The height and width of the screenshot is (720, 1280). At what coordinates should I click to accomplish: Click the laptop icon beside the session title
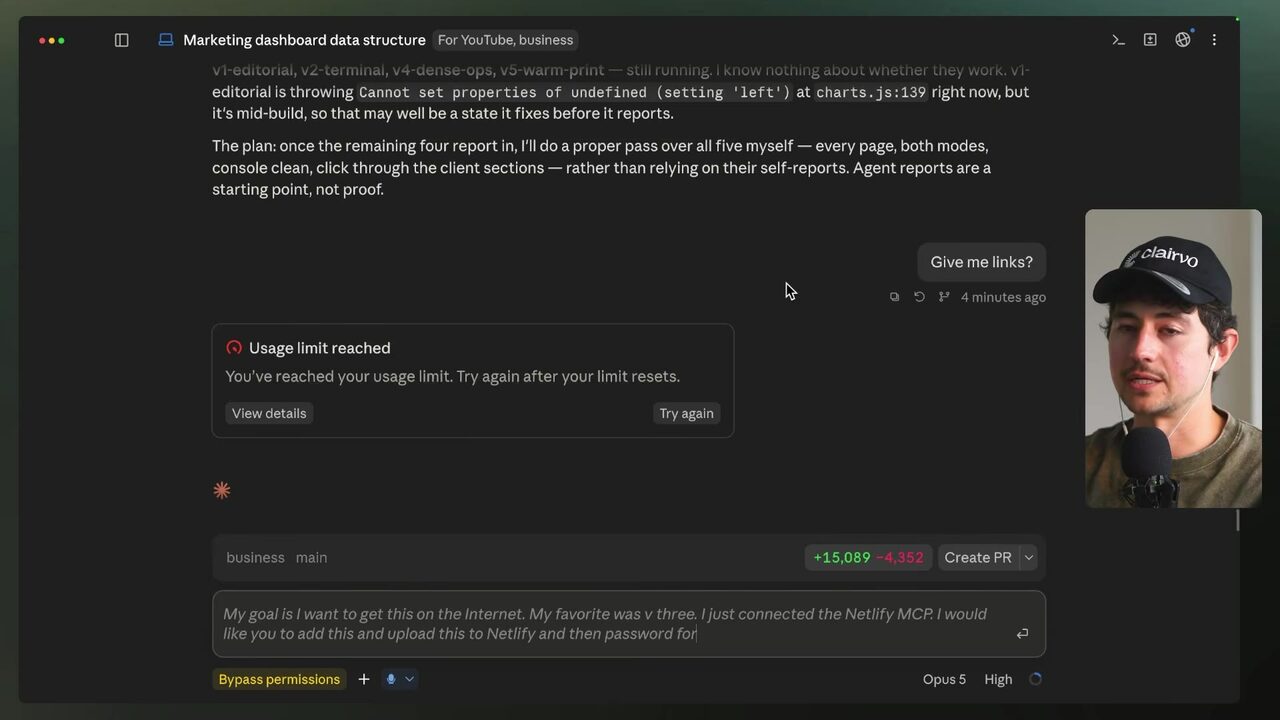pyautogui.click(x=166, y=40)
